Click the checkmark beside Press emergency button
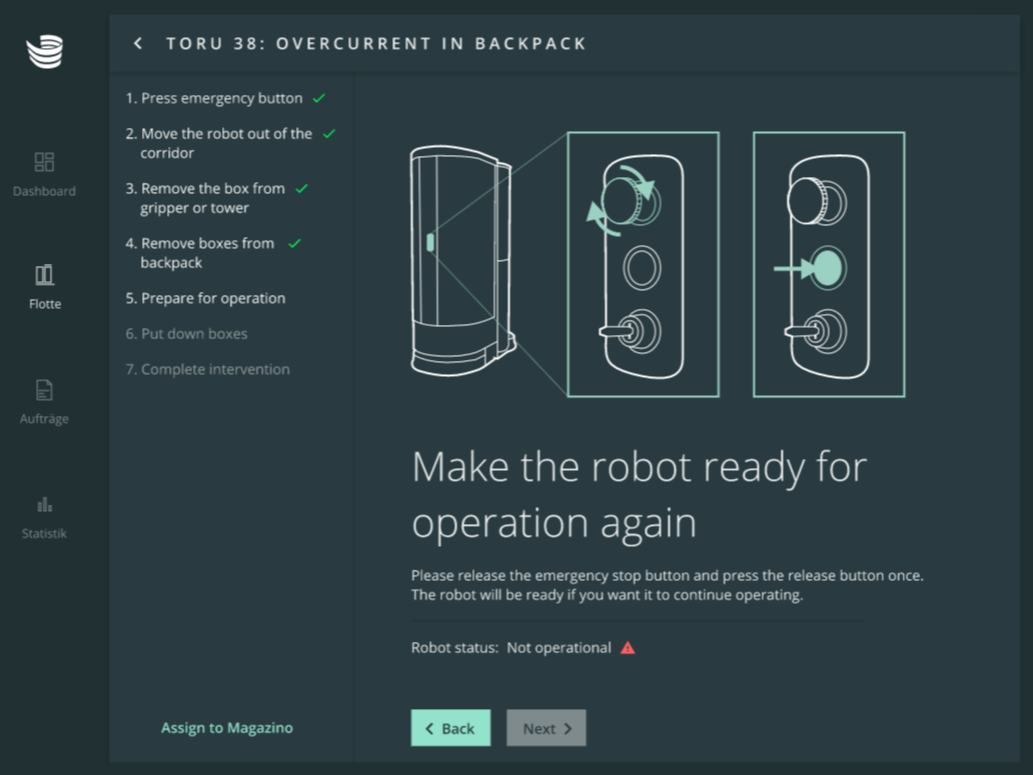The image size is (1033, 775). [x=319, y=98]
